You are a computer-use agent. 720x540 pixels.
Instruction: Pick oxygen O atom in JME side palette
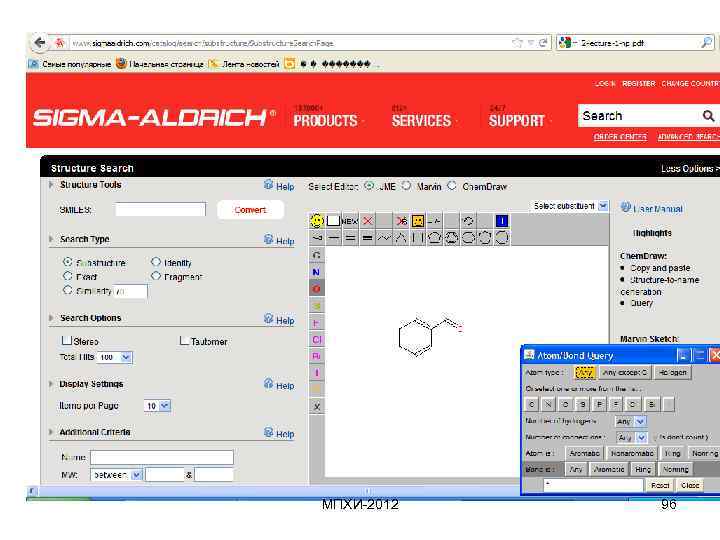coord(316,289)
